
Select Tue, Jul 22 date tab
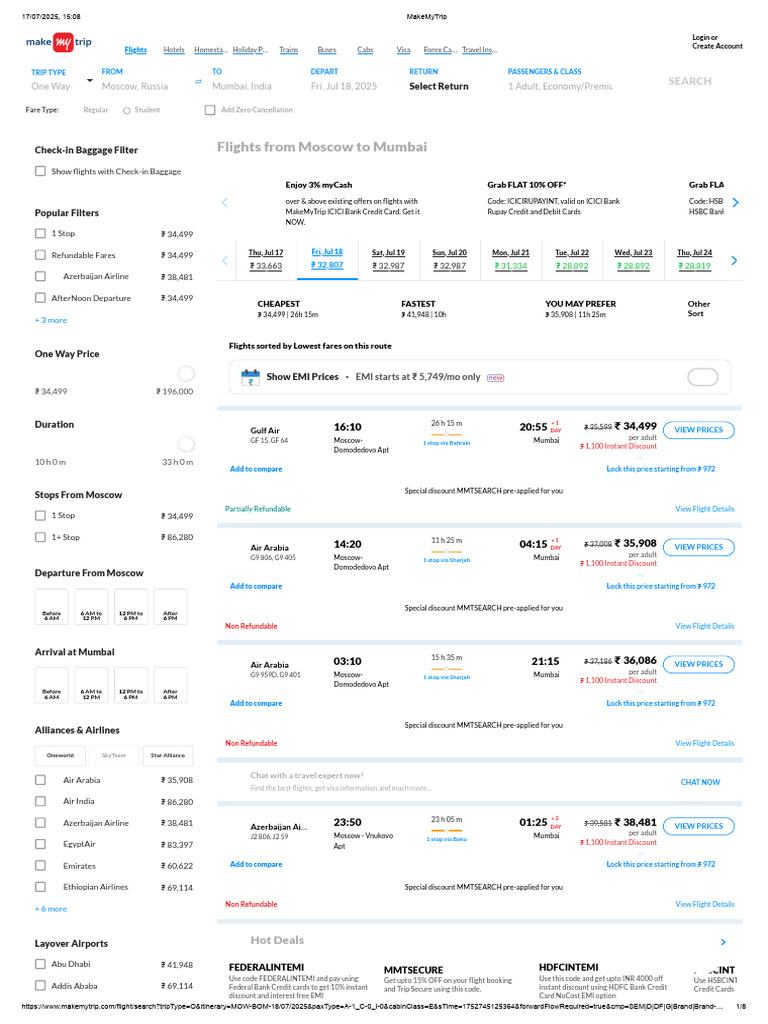coord(572,259)
